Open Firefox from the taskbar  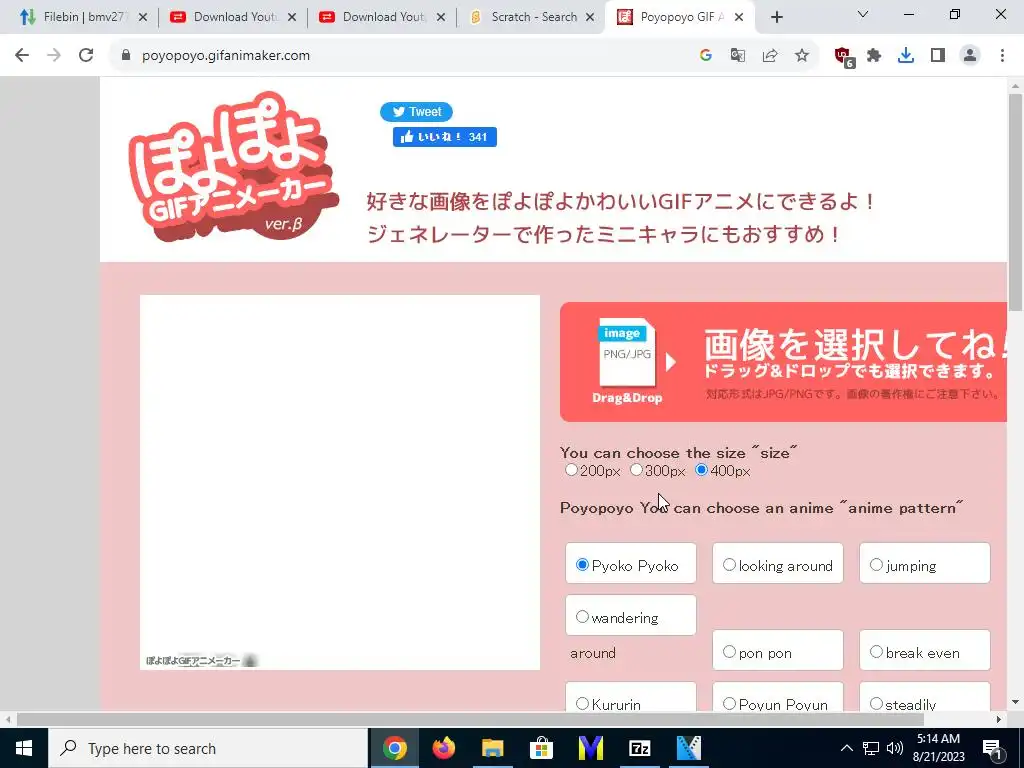(443, 748)
